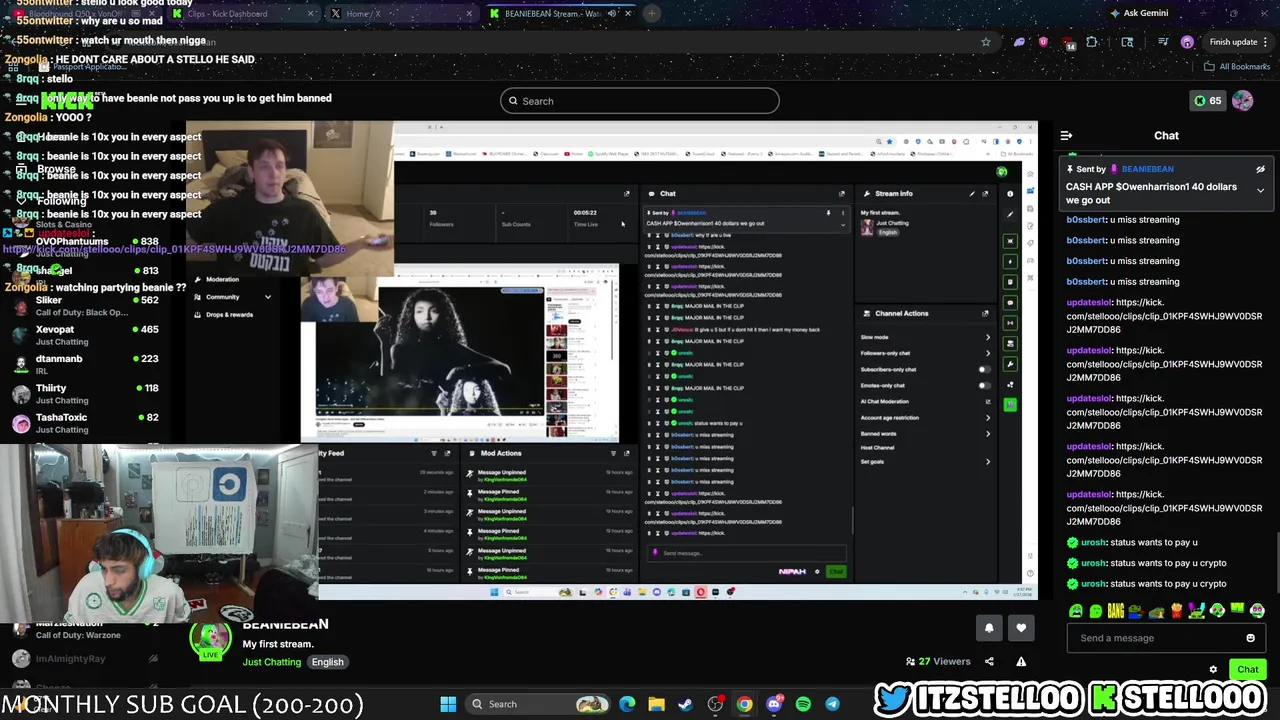Pop out the Stream info panel
This screenshot has height=720, width=1280.
(985, 194)
